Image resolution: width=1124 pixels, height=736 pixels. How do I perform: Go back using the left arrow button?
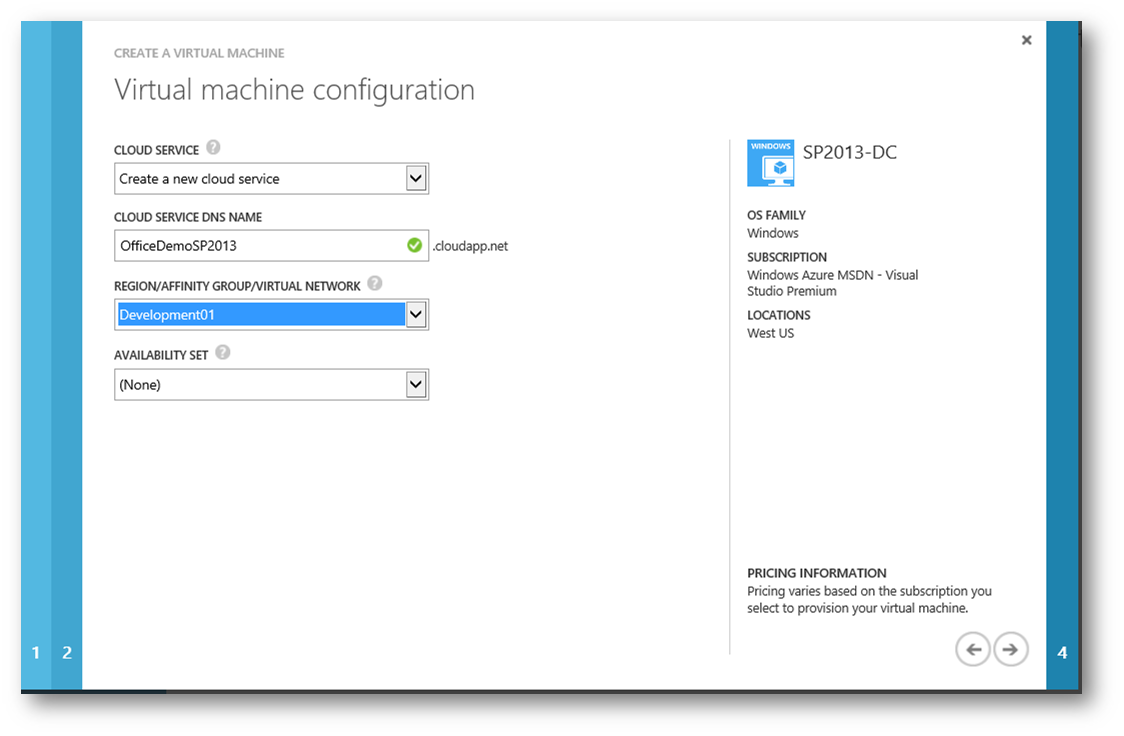(973, 649)
